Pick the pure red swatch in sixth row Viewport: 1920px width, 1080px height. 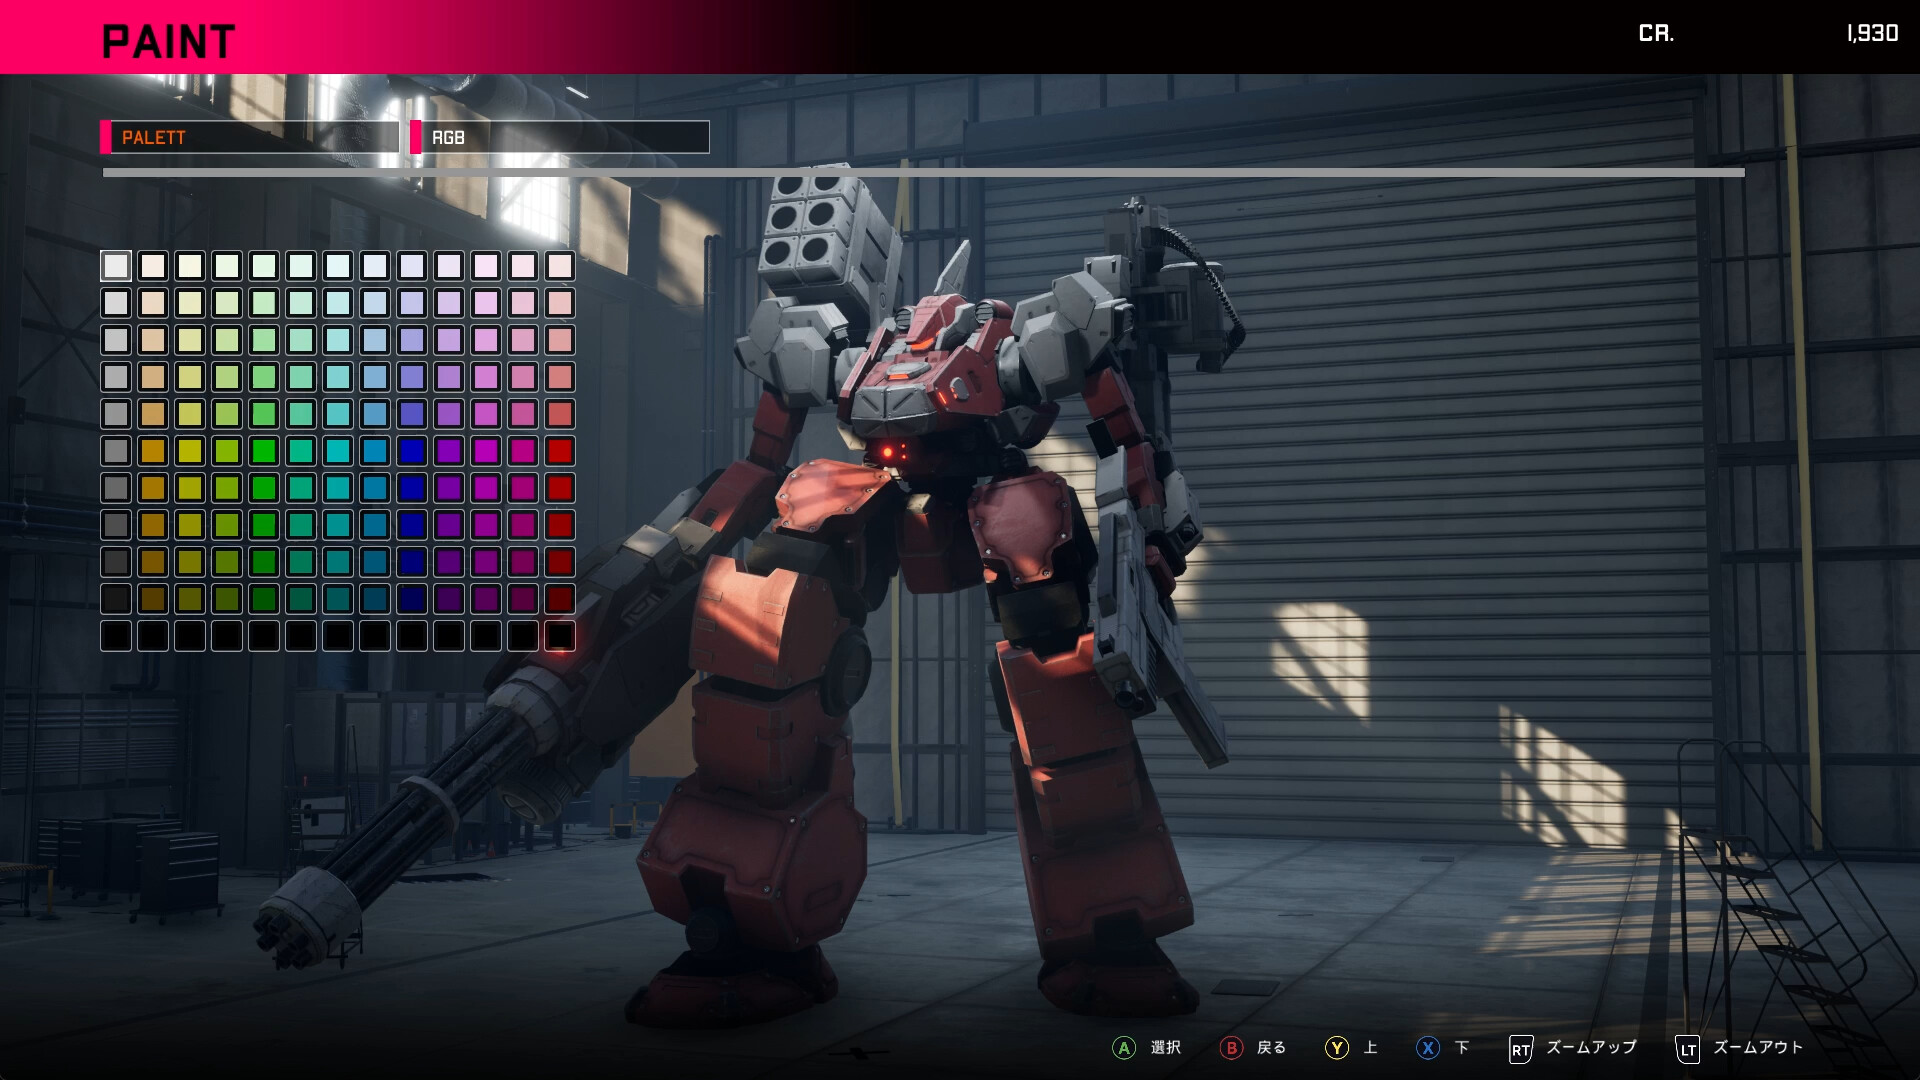560,451
